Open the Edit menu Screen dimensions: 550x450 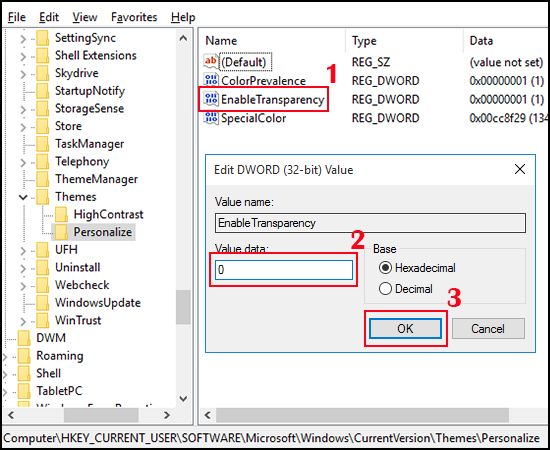49,17
